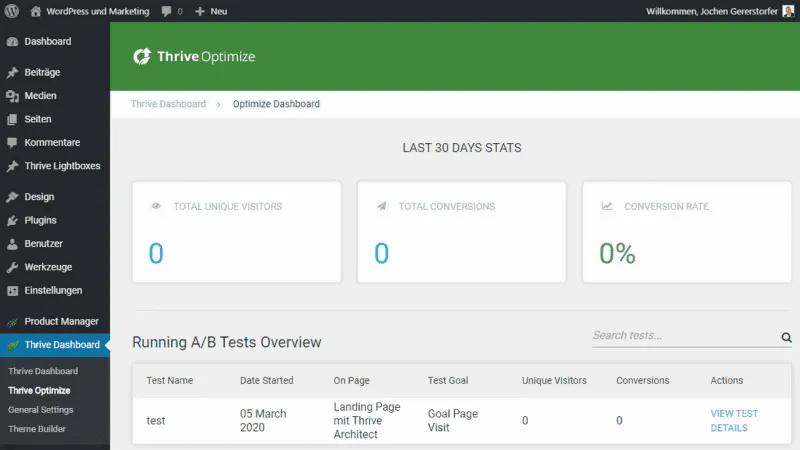The height and width of the screenshot is (450, 800).
Task: Click the Medien media icon
Action: pos(12,96)
